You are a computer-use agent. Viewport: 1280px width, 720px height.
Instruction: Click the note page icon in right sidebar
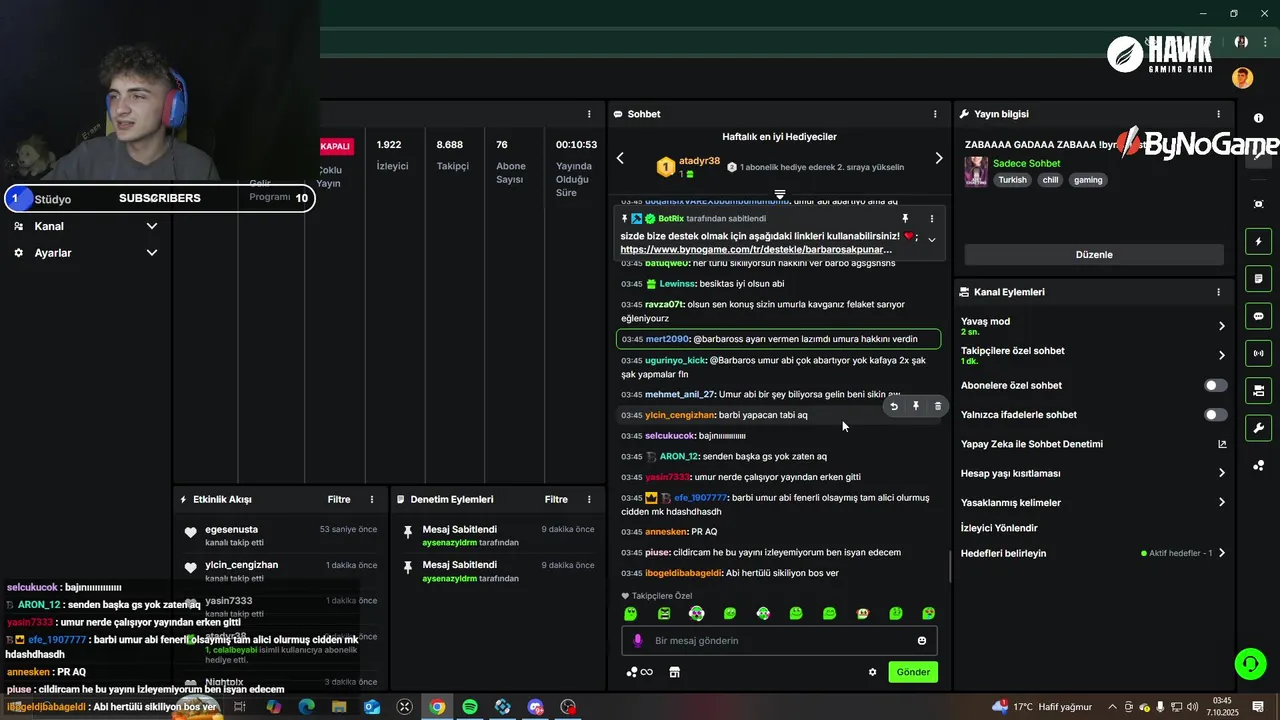[1259, 278]
